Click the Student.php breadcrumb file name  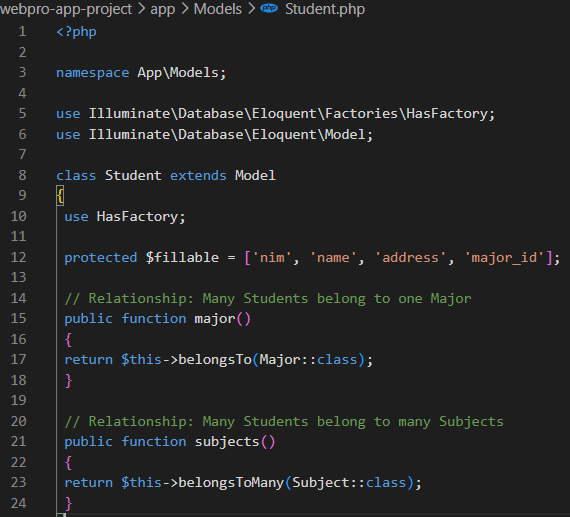click(x=325, y=9)
